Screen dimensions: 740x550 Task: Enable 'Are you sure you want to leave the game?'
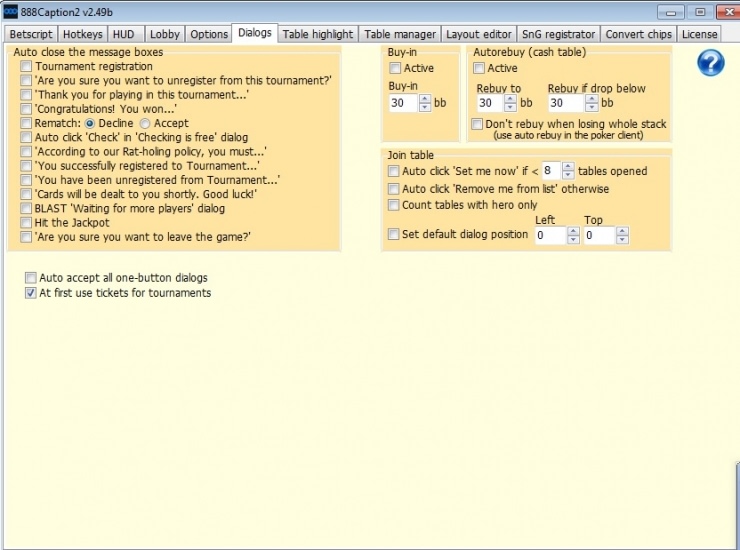[26, 237]
